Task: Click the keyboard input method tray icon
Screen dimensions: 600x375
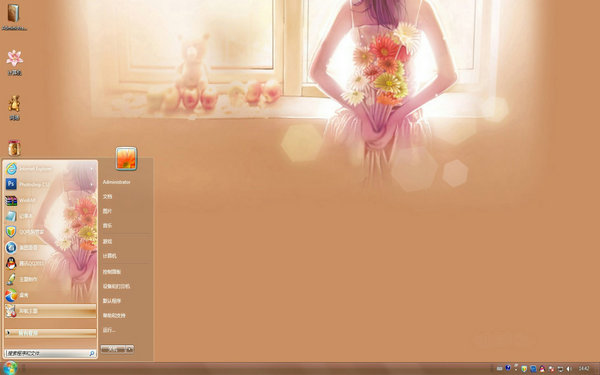Action: pyautogui.click(x=499, y=369)
